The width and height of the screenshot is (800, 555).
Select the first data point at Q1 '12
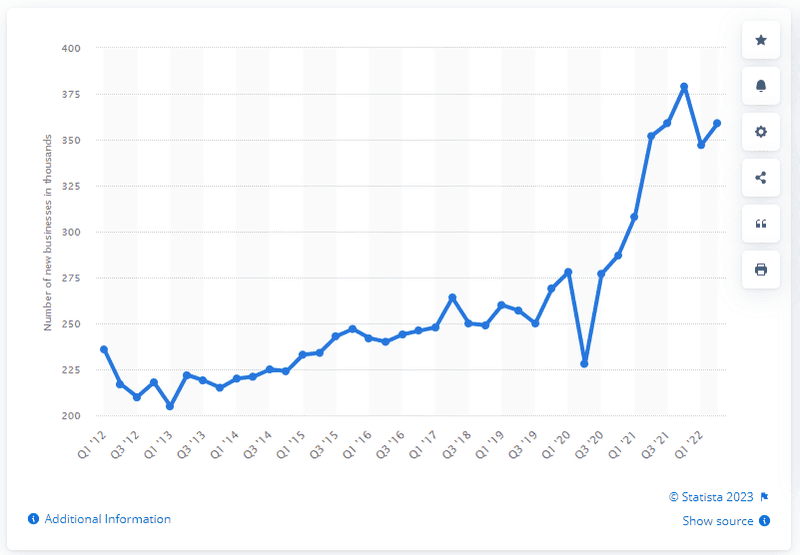tap(104, 349)
